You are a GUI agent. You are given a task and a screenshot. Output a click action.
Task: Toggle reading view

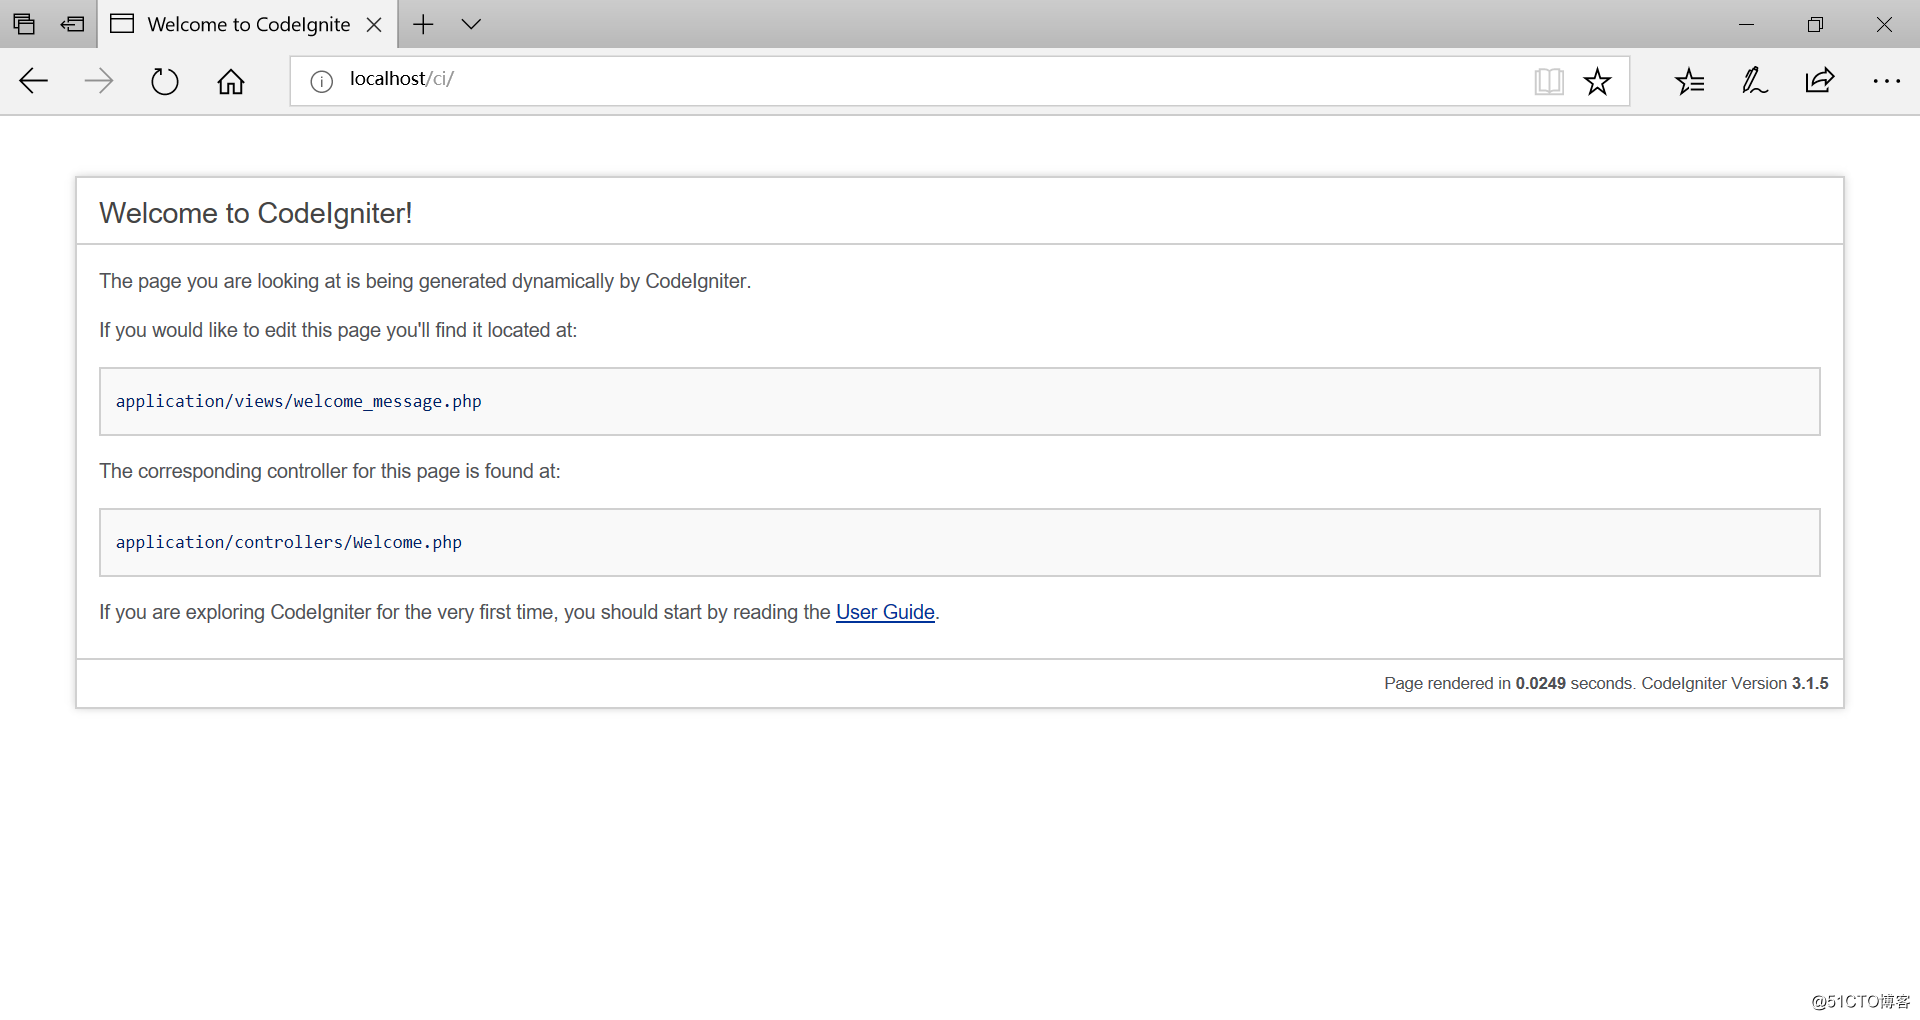1549,81
